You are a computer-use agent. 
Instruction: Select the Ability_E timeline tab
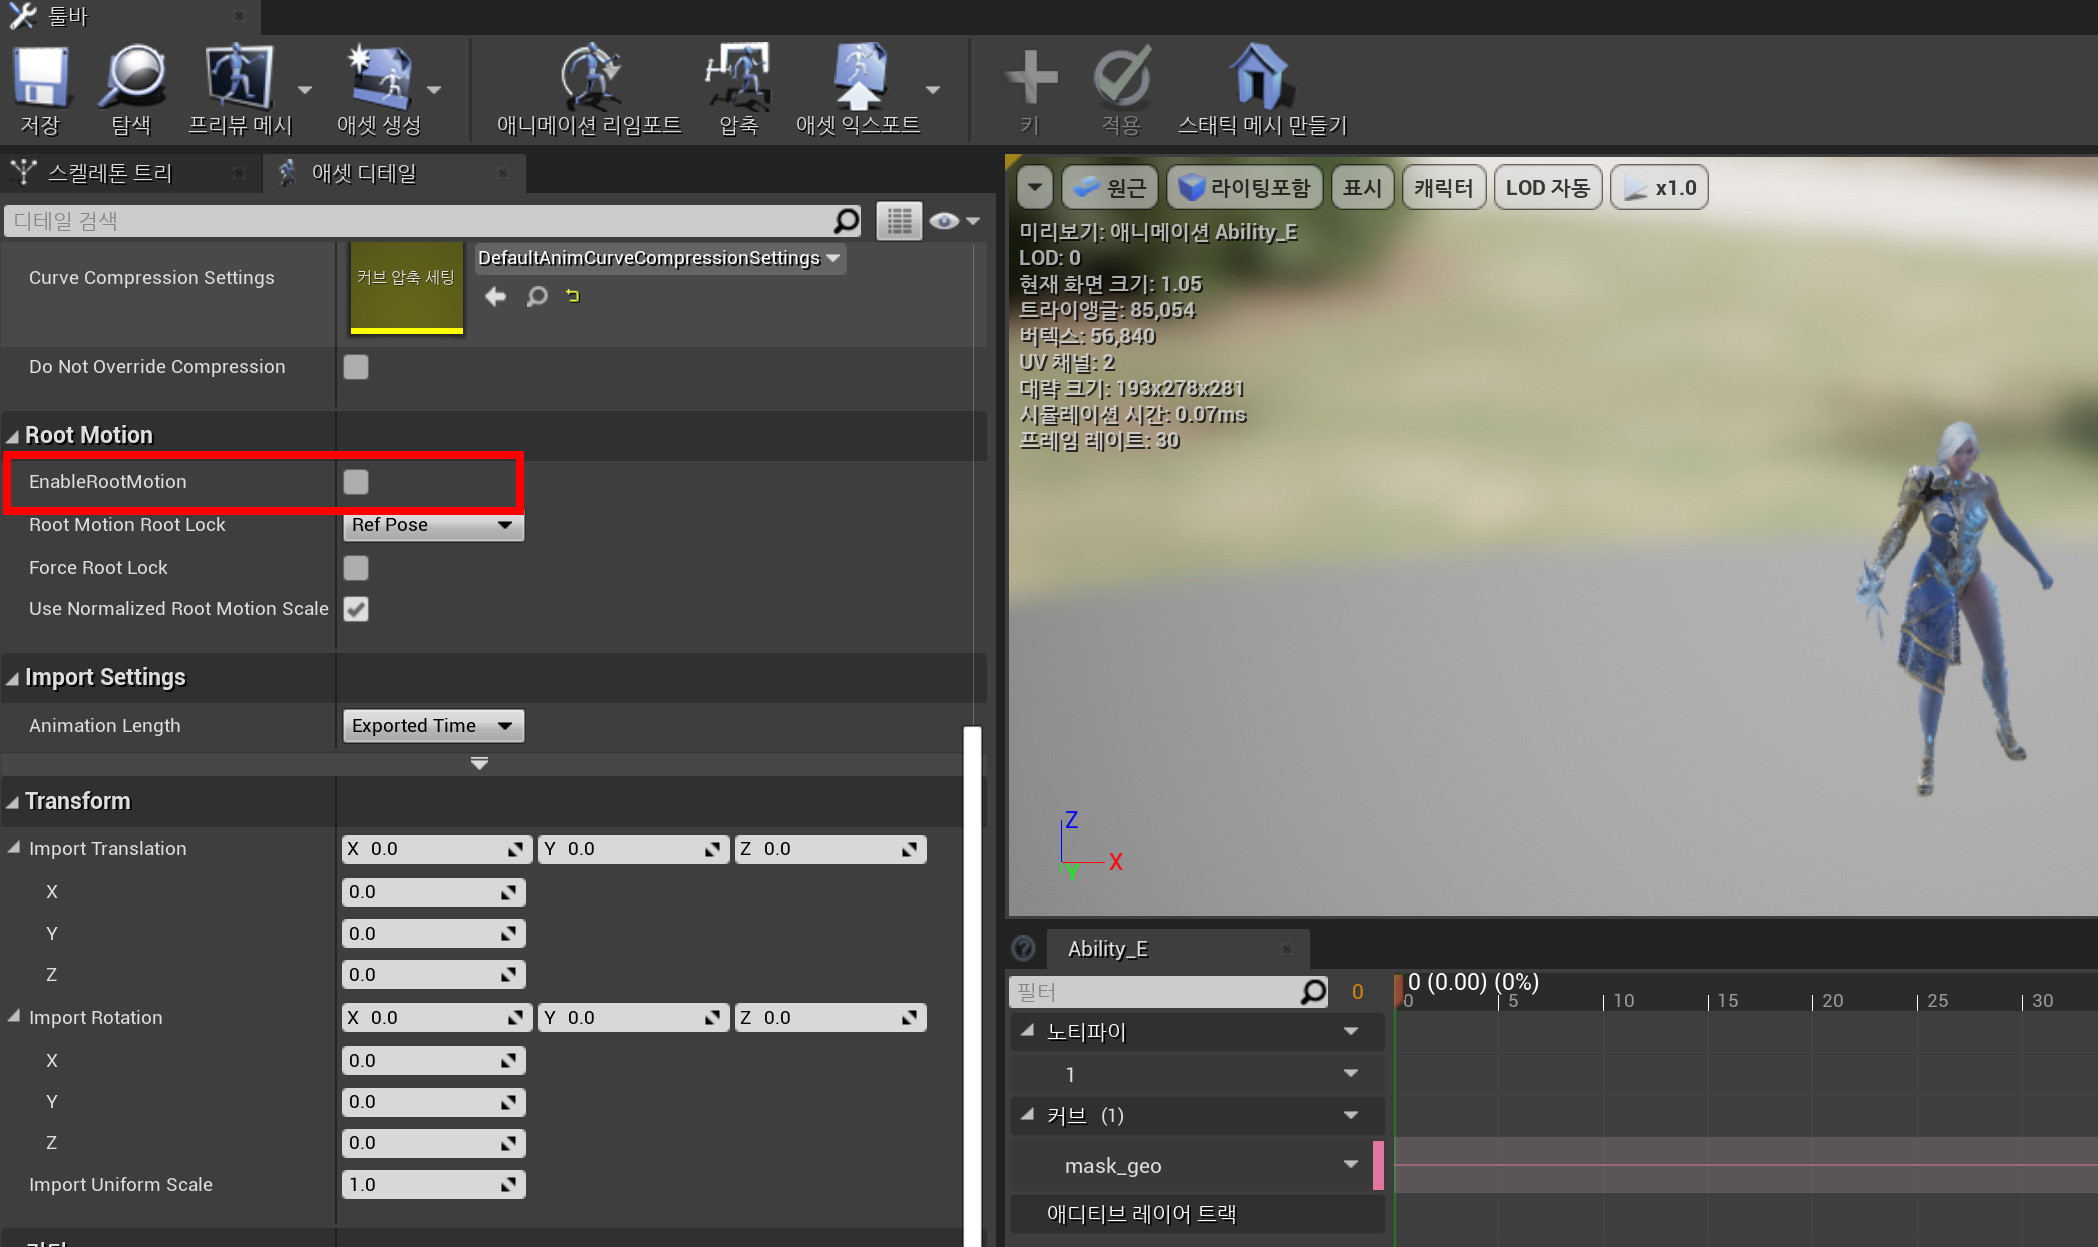click(x=1108, y=949)
